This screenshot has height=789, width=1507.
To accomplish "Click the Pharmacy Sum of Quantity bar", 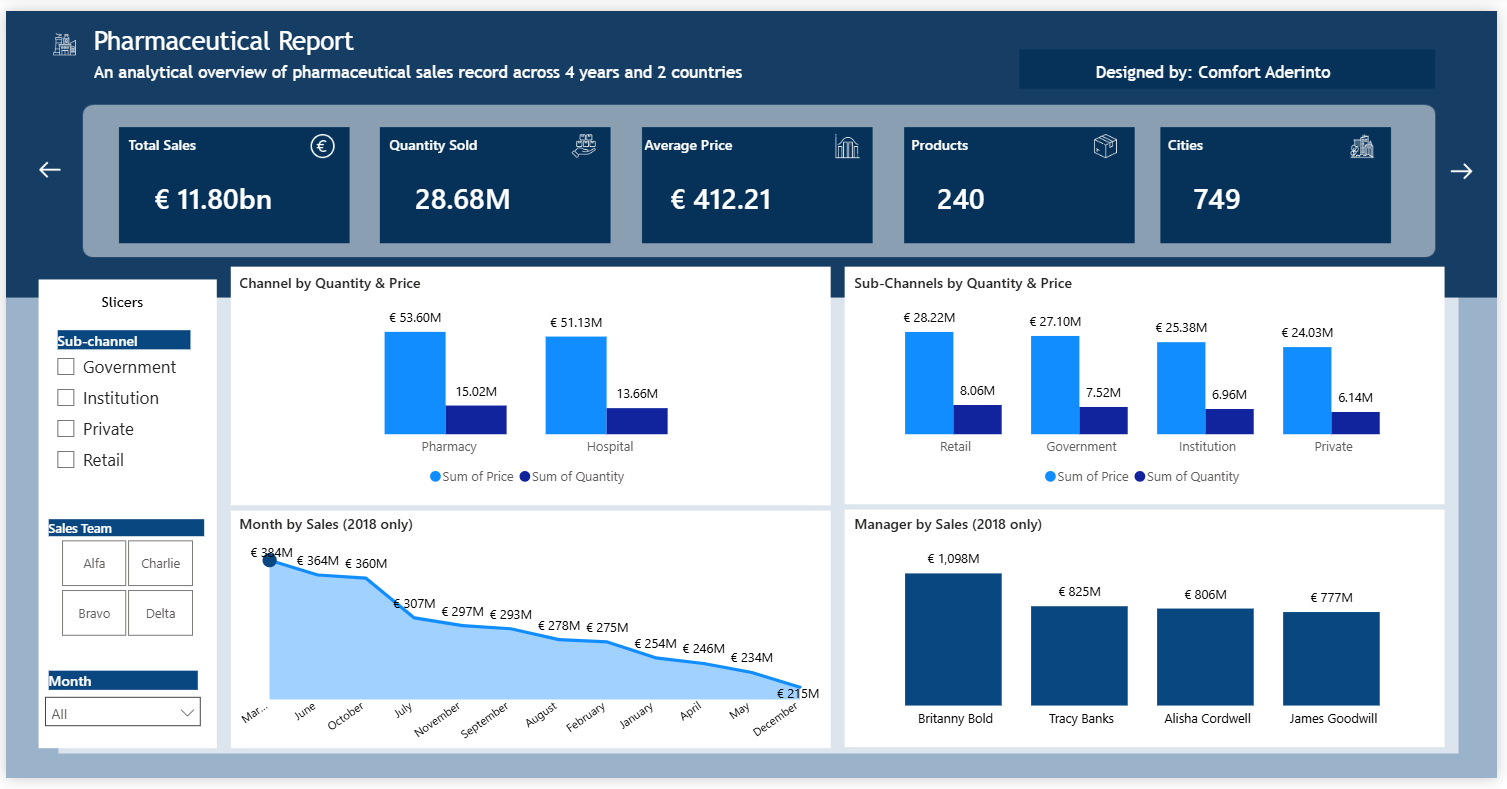I will click(x=476, y=420).
